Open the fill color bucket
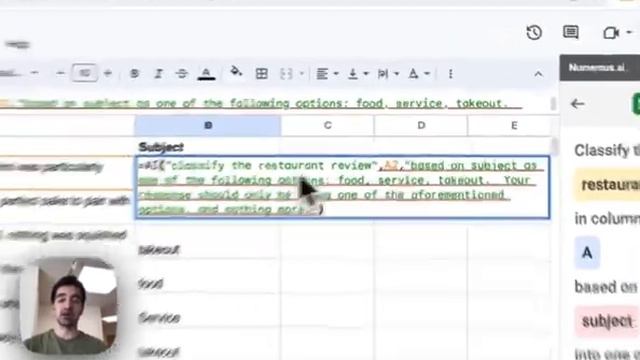This screenshot has width=640, height=360. click(236, 72)
